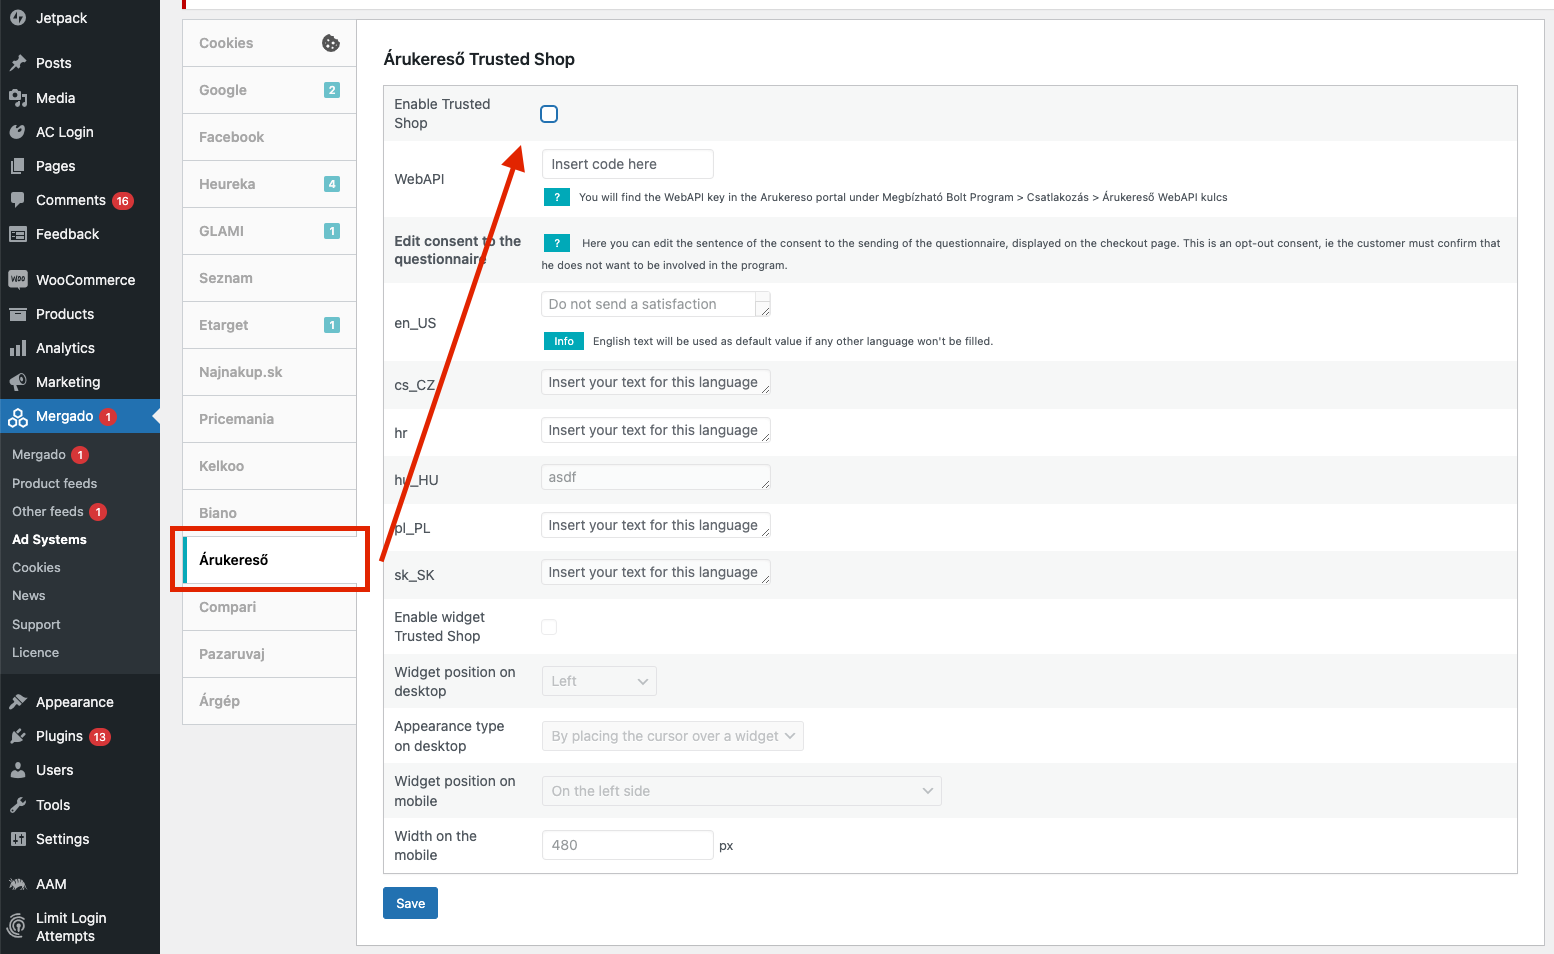1554x954 pixels.
Task: Open the Pricemania tab
Action: (x=270, y=419)
